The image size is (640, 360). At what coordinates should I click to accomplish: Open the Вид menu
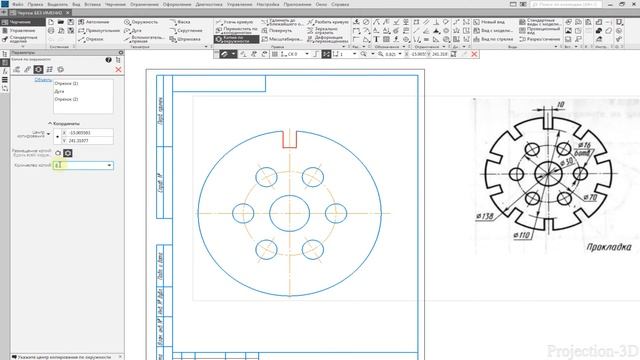coord(76,4)
